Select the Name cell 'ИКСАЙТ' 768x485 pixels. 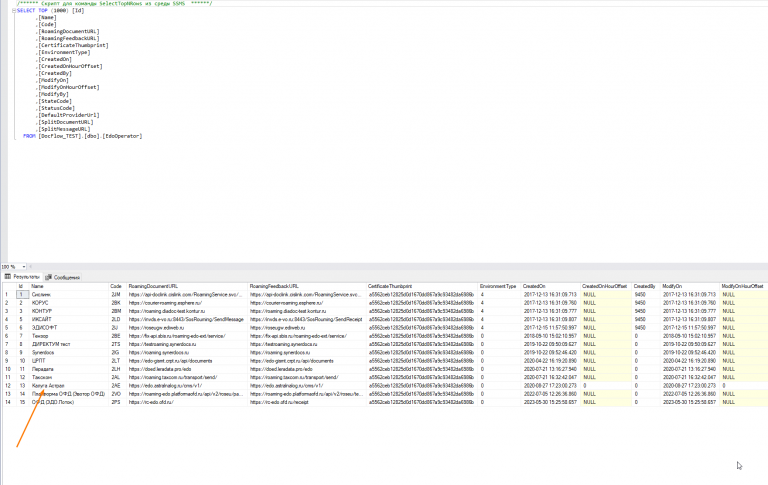pyautogui.click(x=69, y=319)
